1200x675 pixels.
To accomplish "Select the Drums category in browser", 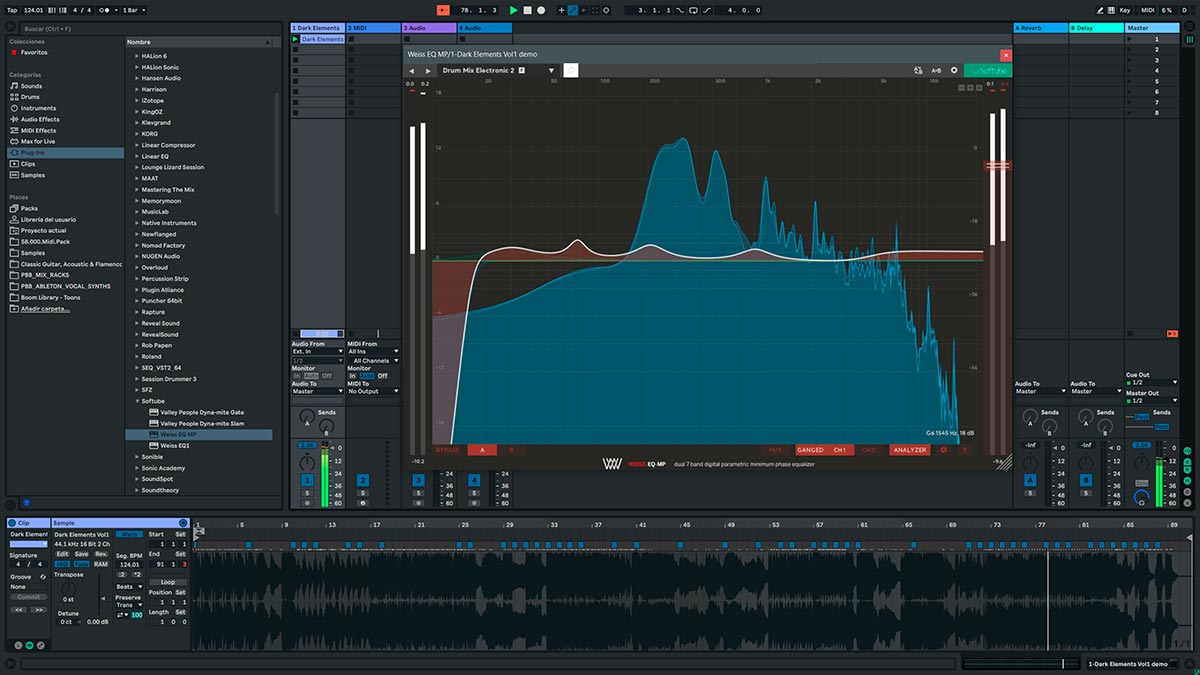I will tap(31, 97).
